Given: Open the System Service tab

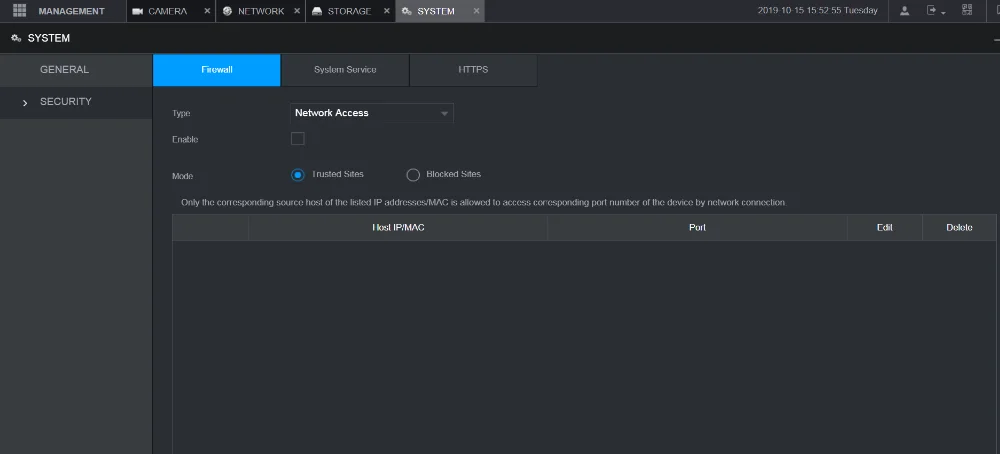Looking at the screenshot, I should point(345,70).
